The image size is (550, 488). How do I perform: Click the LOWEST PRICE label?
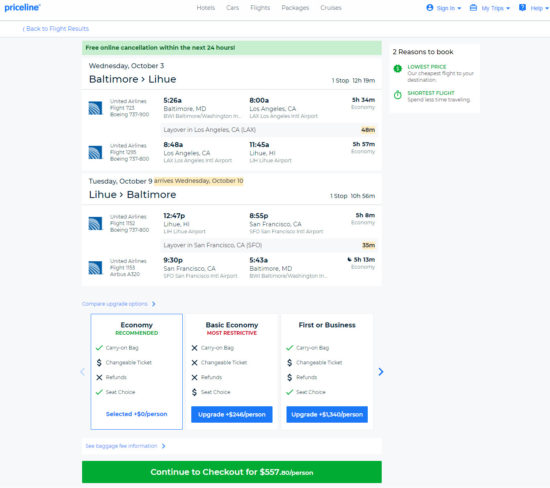(427, 67)
